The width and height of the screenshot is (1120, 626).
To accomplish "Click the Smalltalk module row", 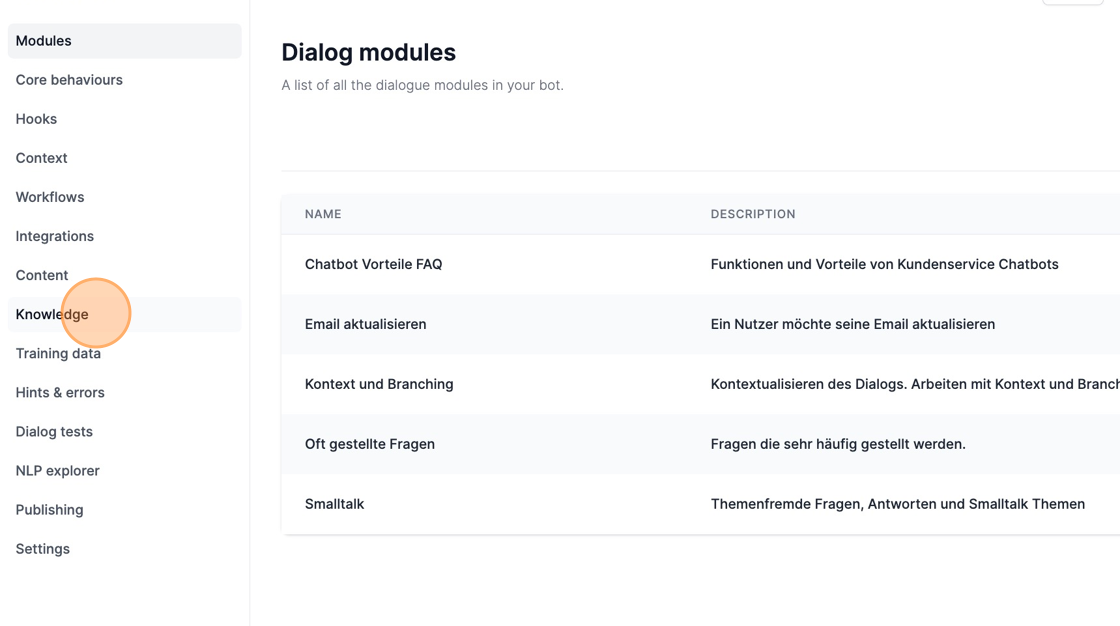I will pyautogui.click(x=700, y=505).
